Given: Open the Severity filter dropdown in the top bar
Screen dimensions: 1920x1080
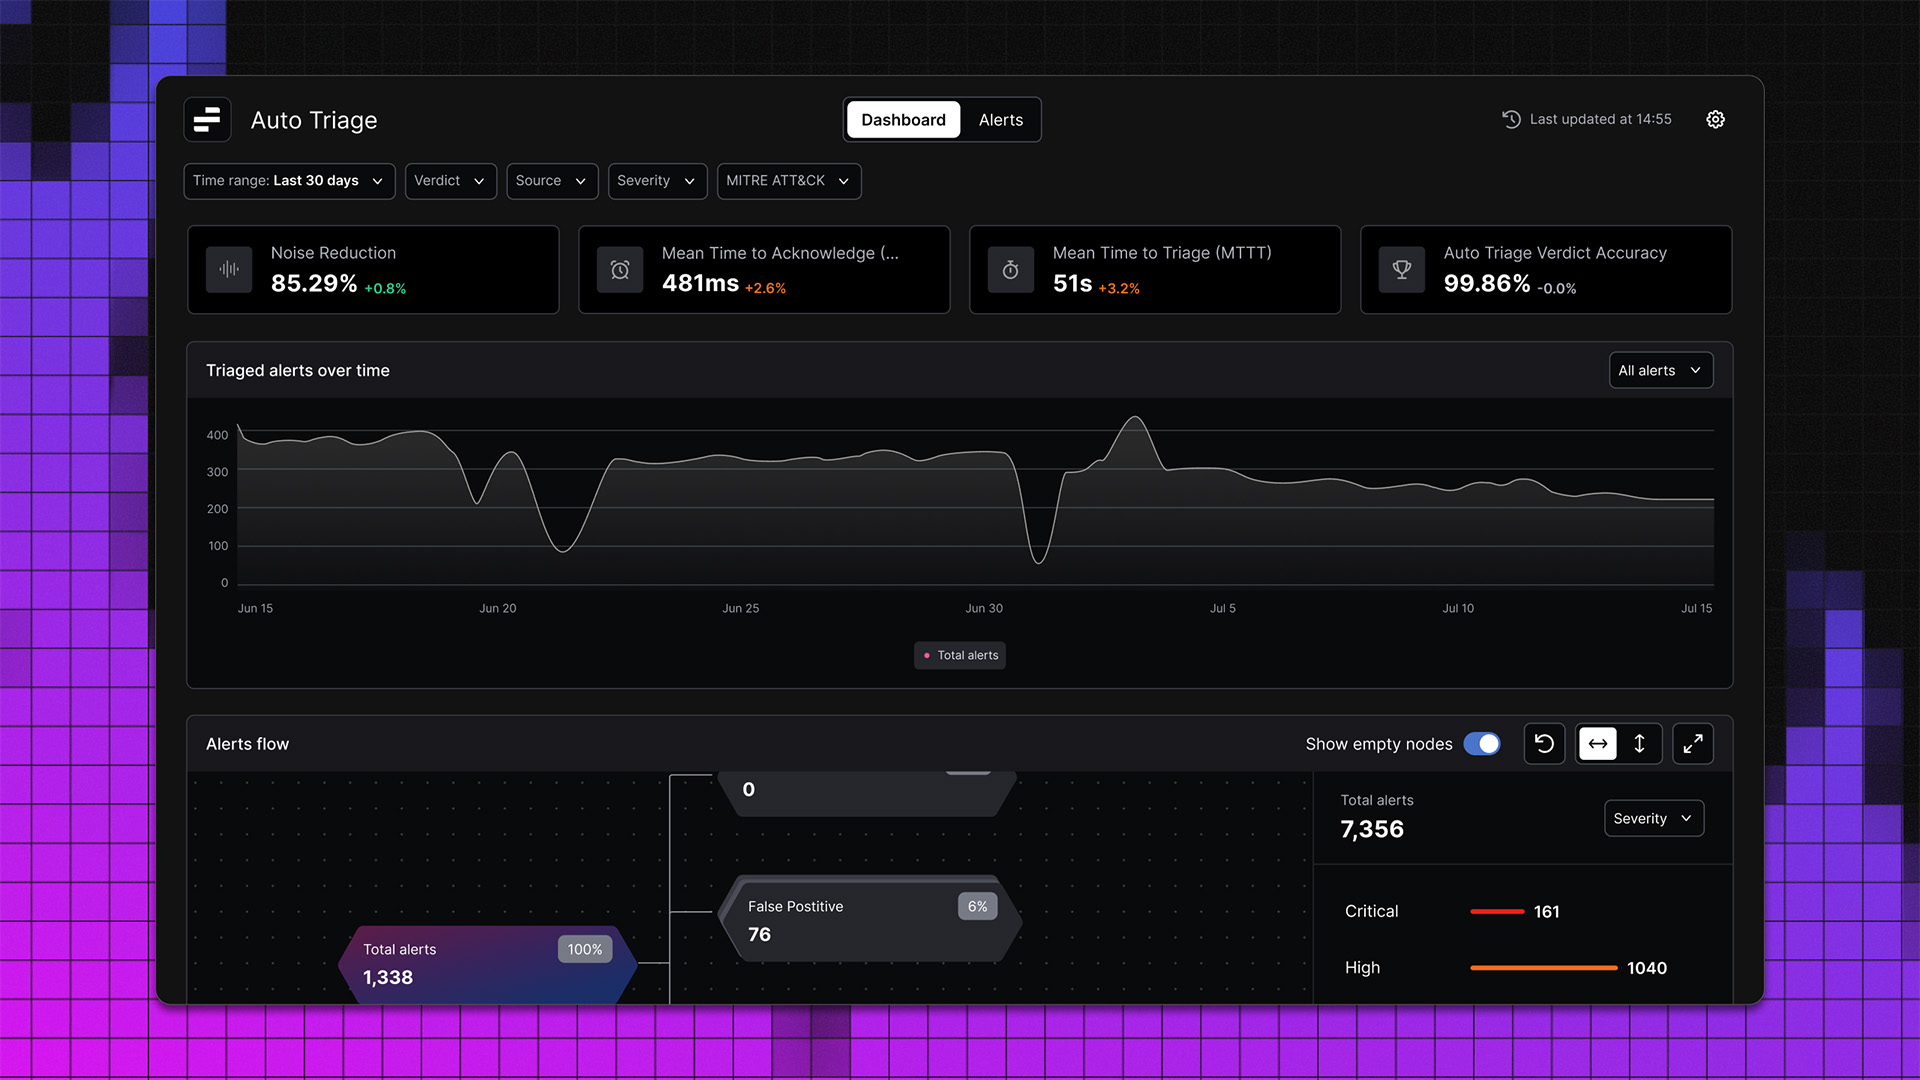Looking at the screenshot, I should pyautogui.click(x=657, y=181).
